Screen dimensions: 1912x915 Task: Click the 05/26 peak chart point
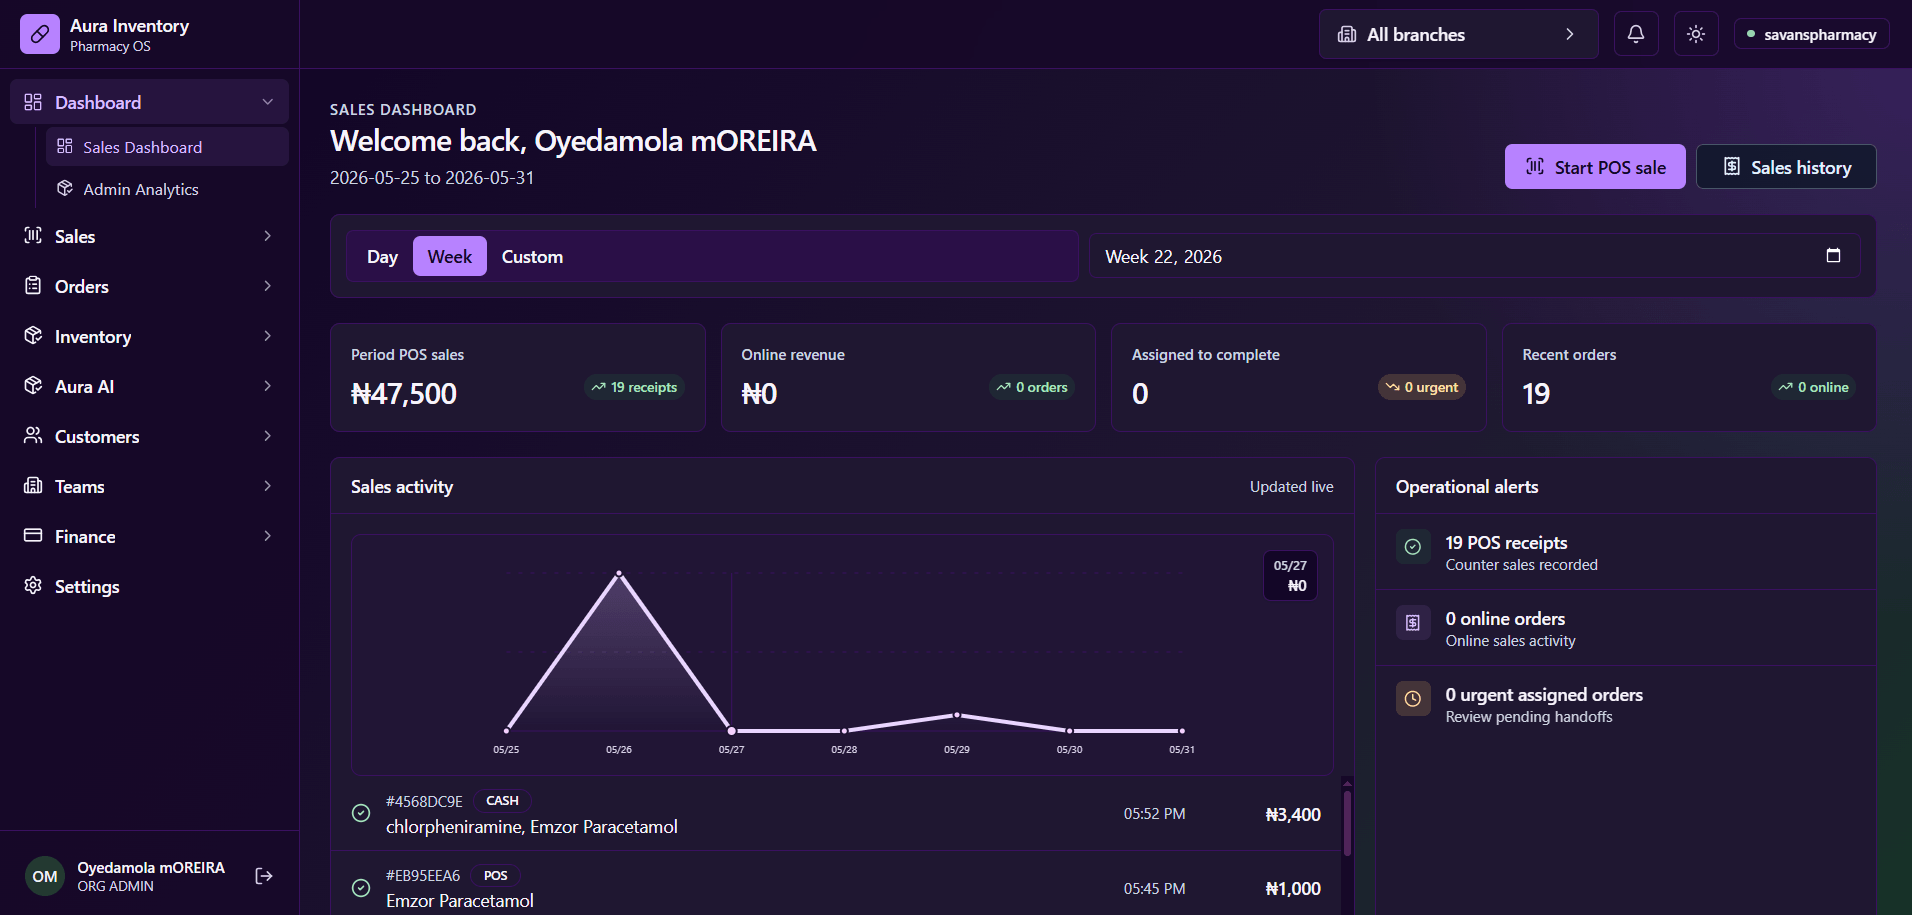(619, 573)
